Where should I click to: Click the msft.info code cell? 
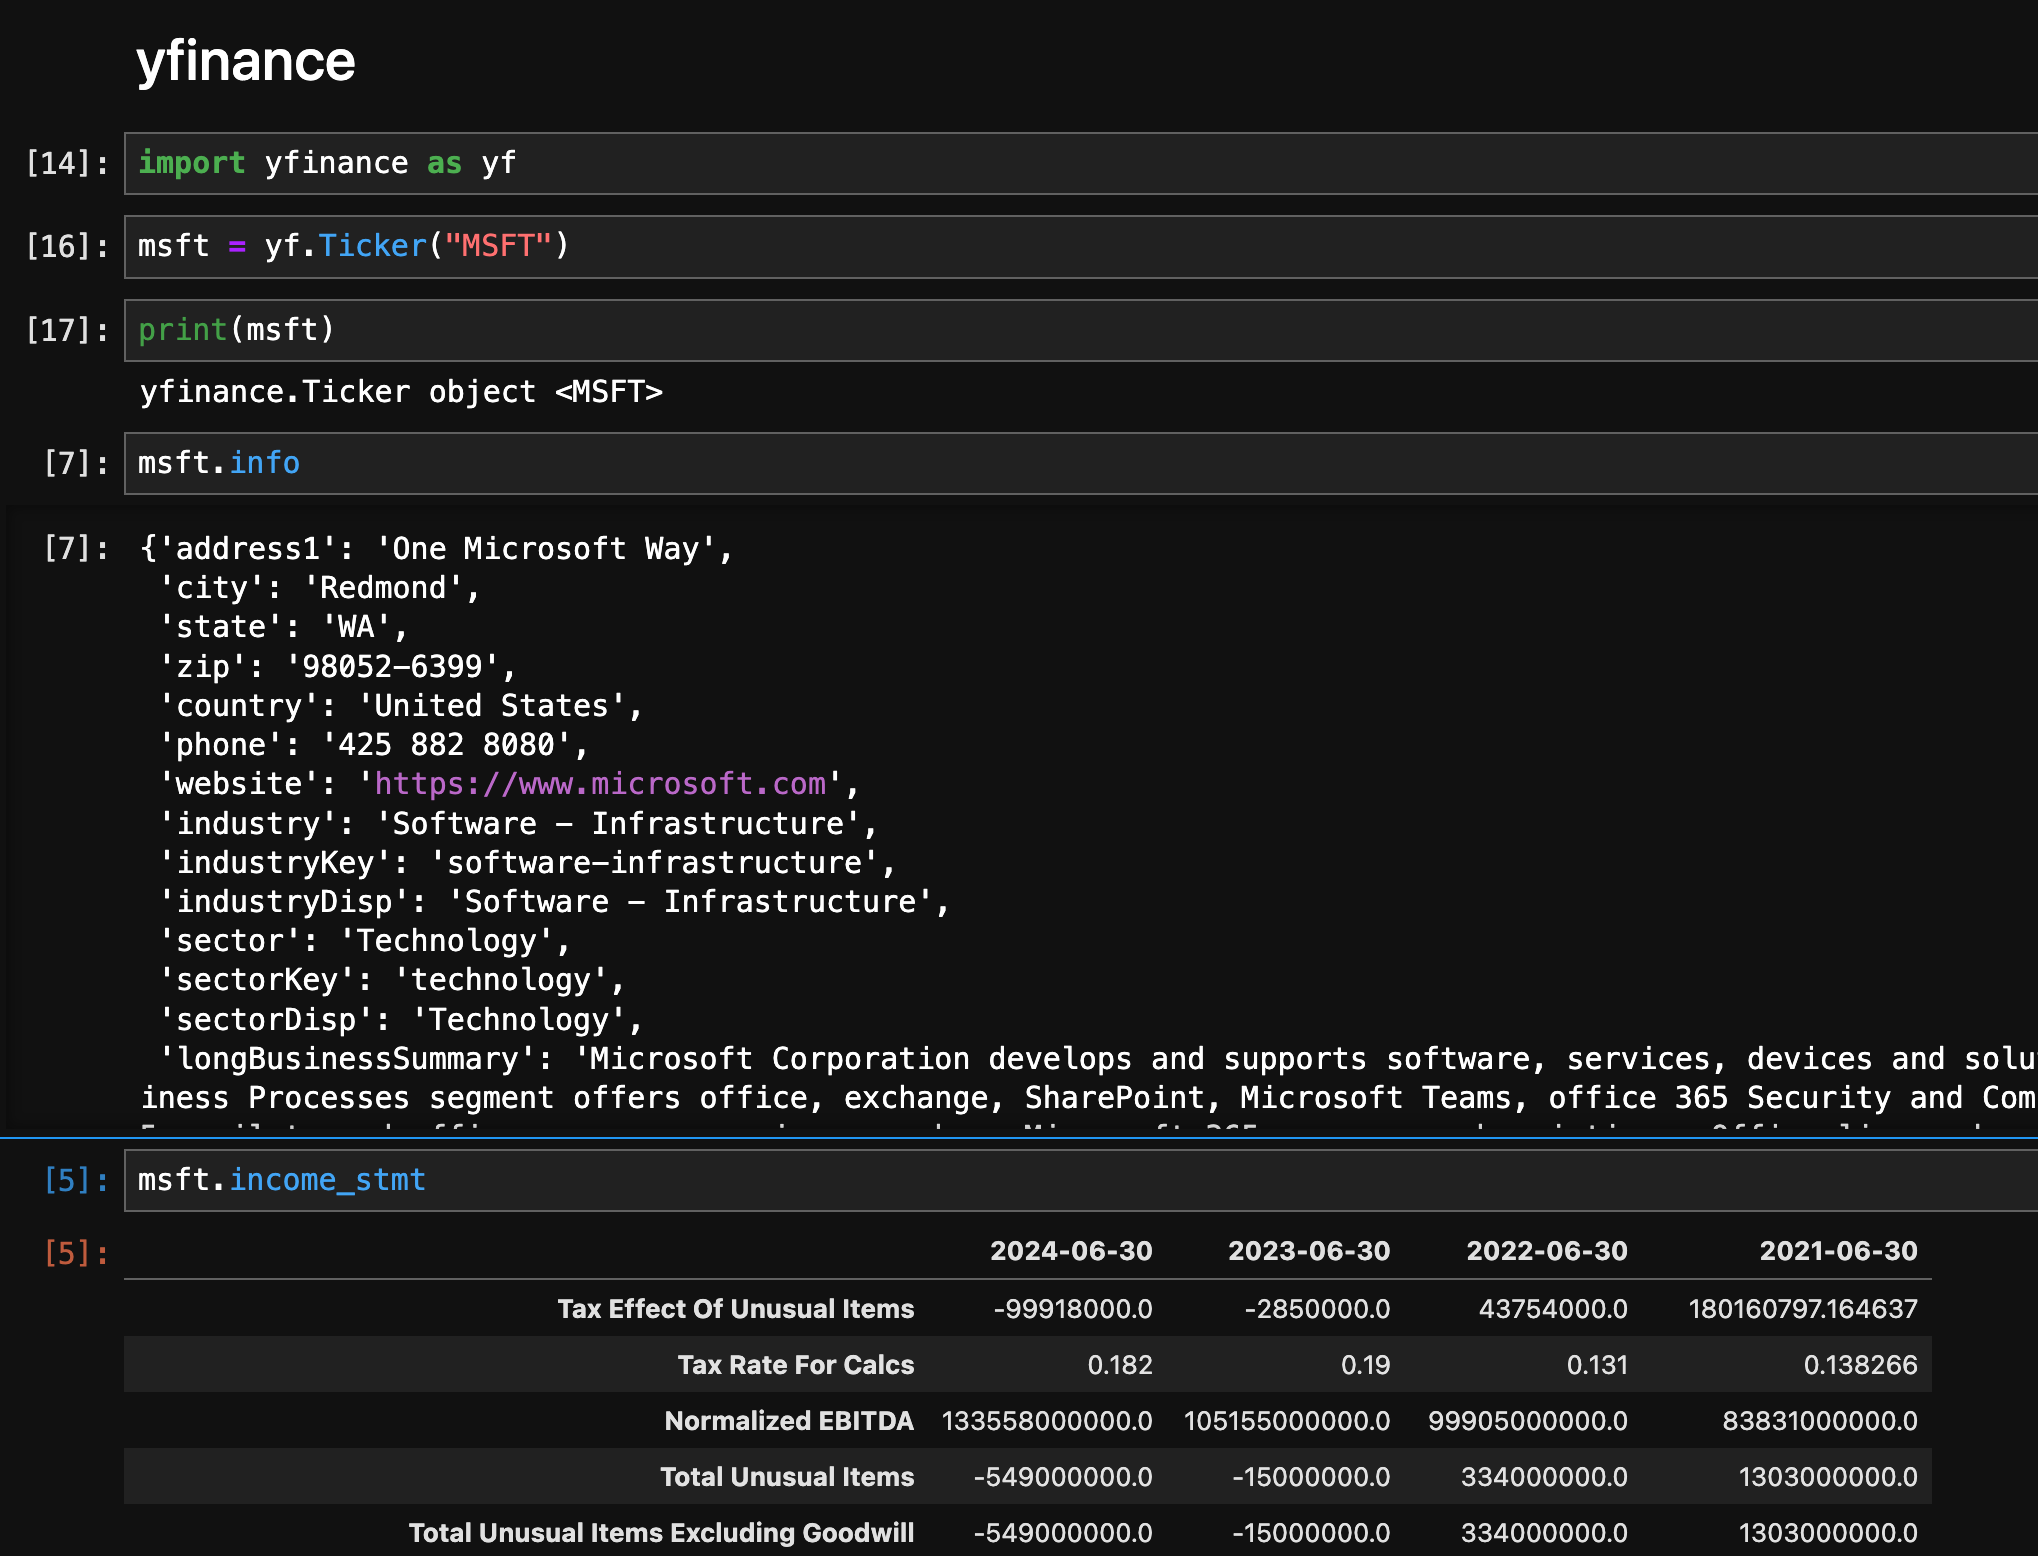click(x=1081, y=463)
